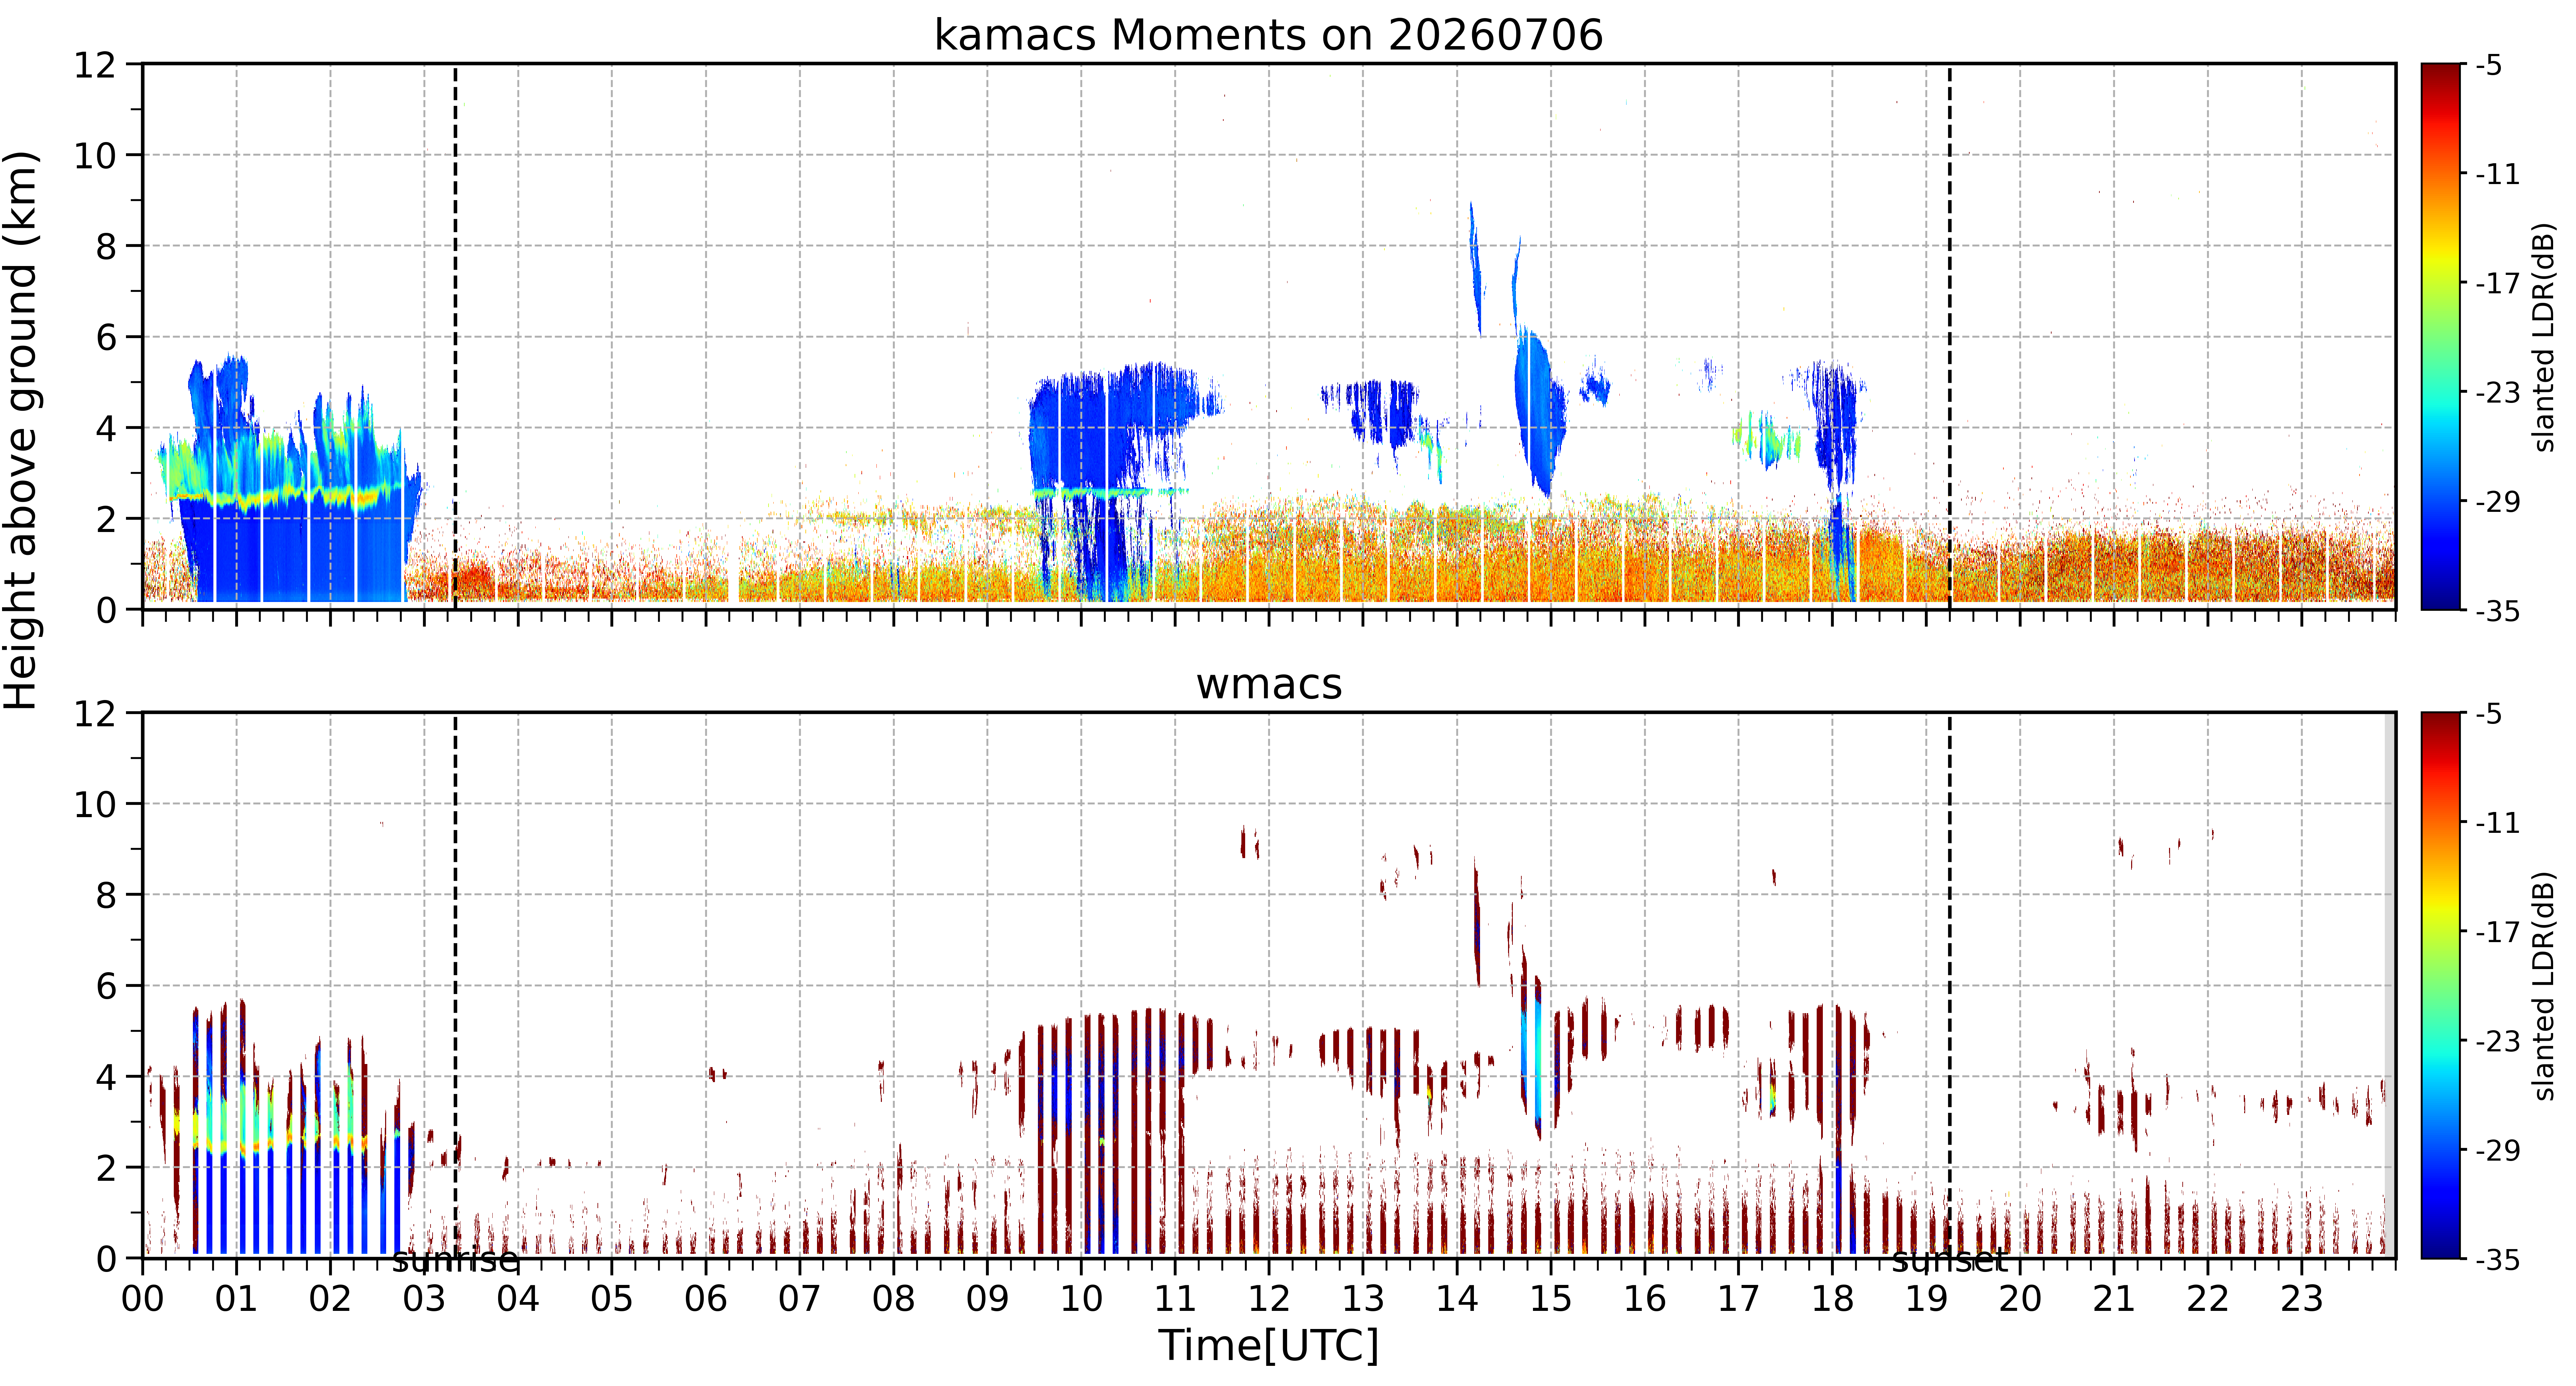Viewport: 2576px width, 1386px height.
Task: Click the '6' km tick on bottom plot
Action: point(106,986)
